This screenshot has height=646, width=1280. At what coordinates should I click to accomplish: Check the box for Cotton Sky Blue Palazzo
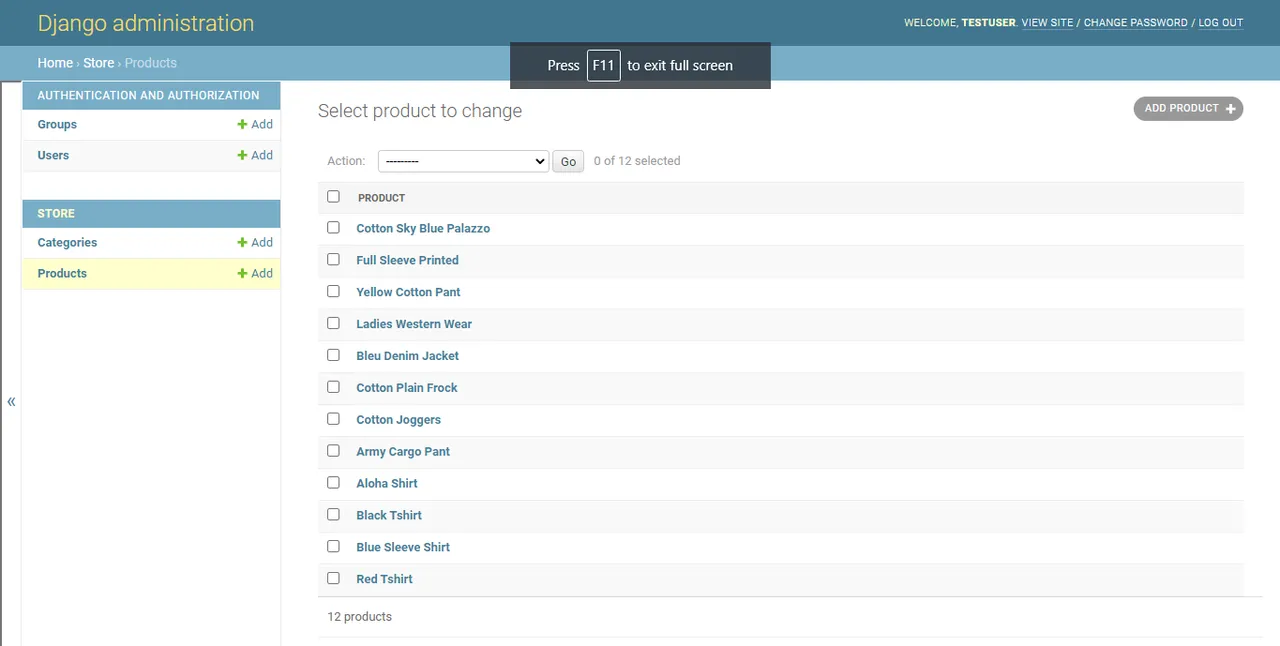[333, 228]
